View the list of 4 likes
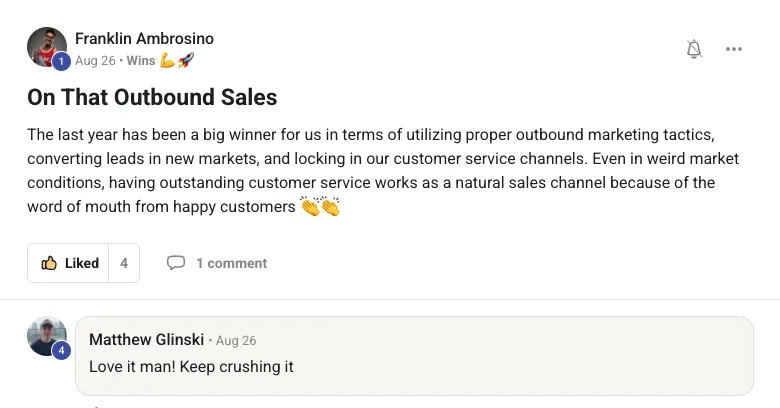Viewport: 780px width, 408px height. [x=124, y=263]
